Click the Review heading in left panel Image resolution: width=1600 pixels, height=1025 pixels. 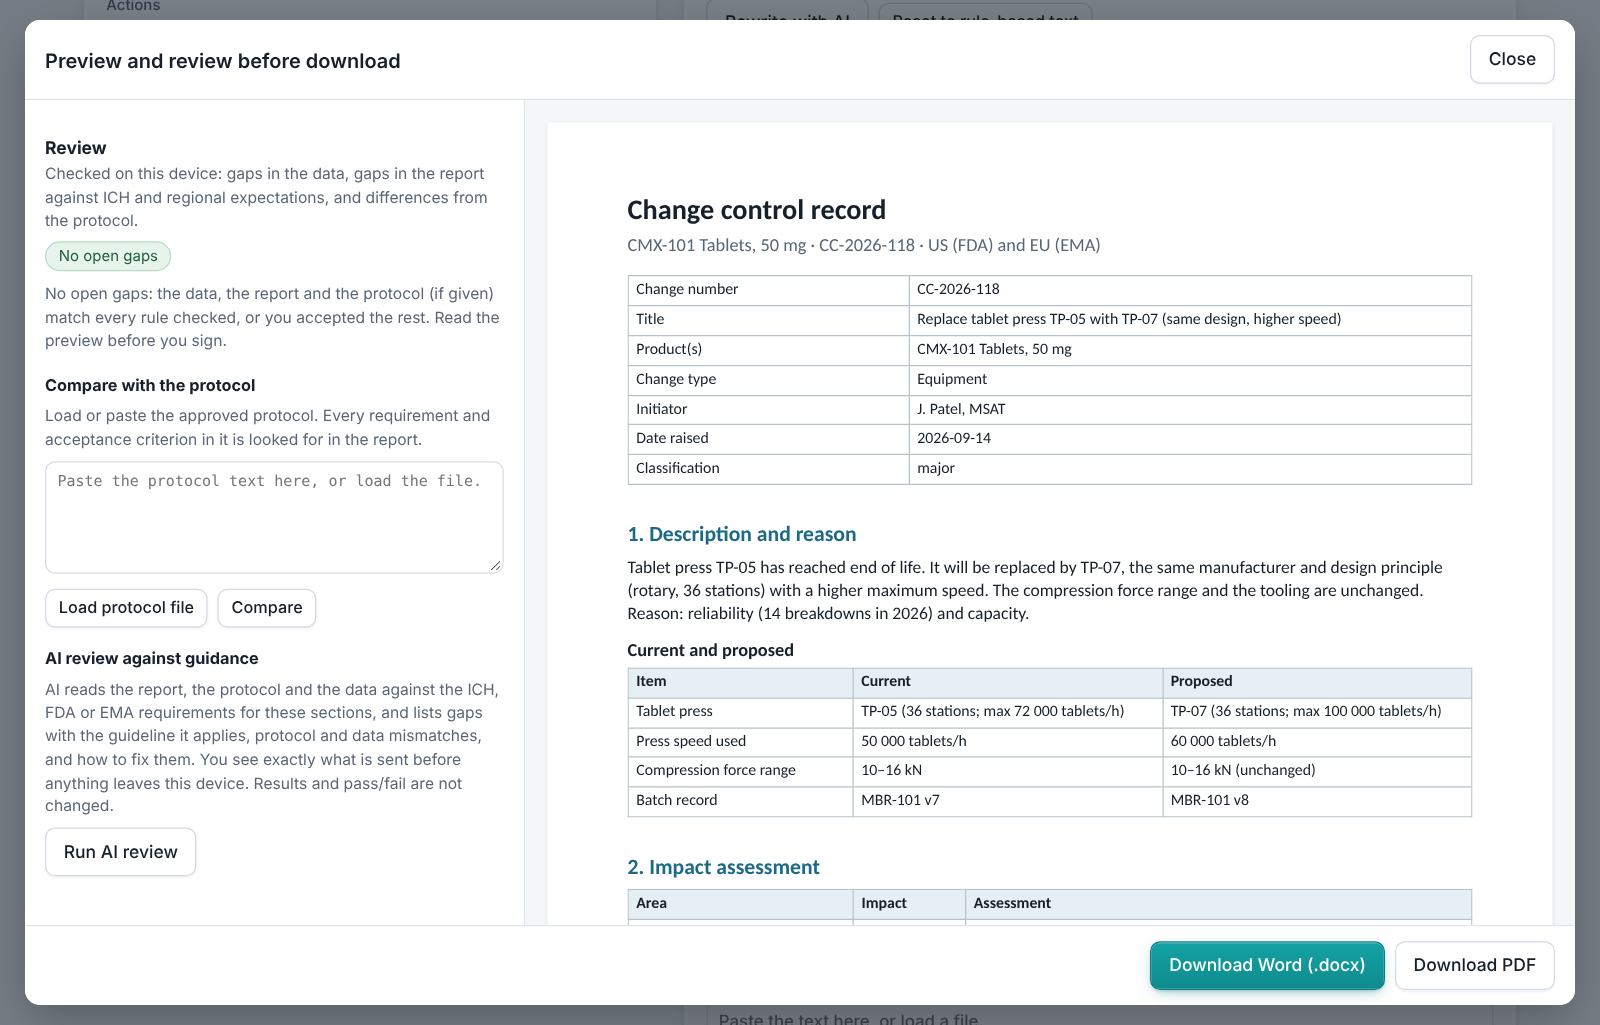click(x=76, y=148)
